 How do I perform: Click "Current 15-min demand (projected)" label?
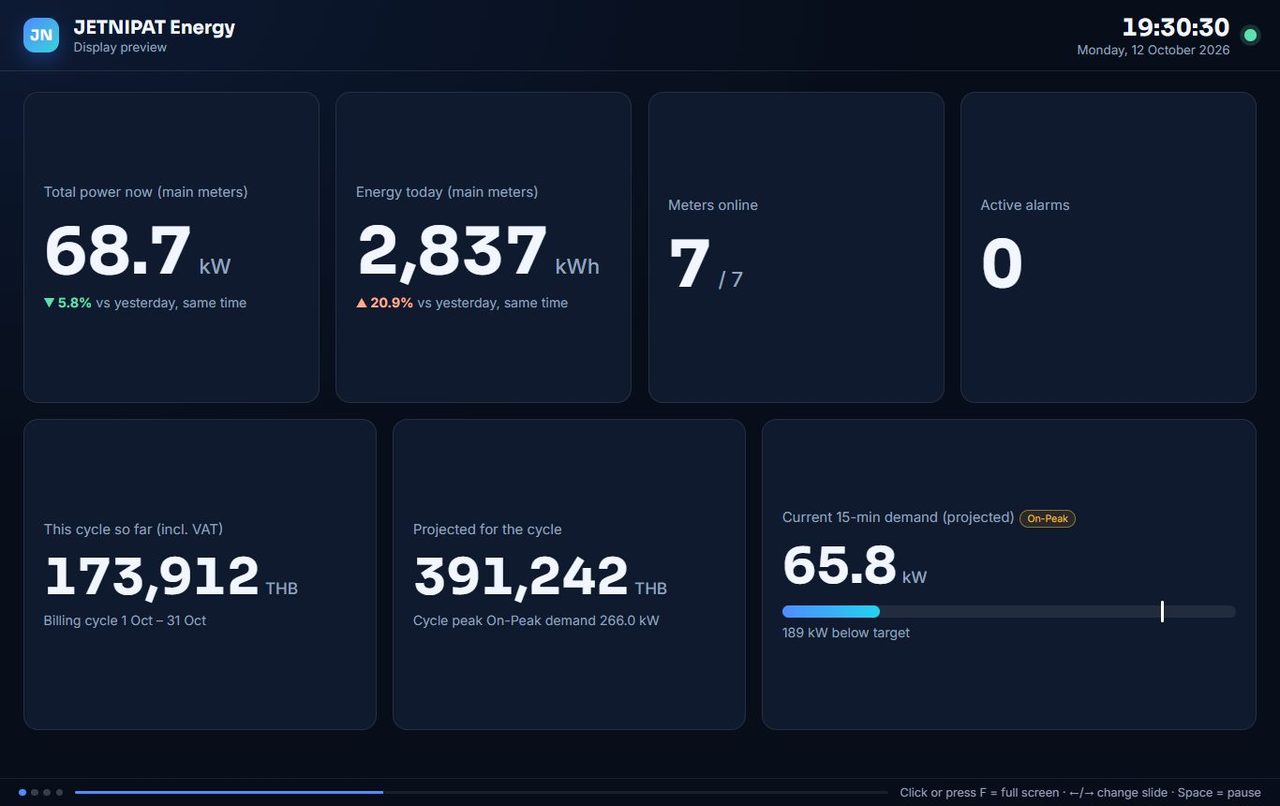point(898,518)
